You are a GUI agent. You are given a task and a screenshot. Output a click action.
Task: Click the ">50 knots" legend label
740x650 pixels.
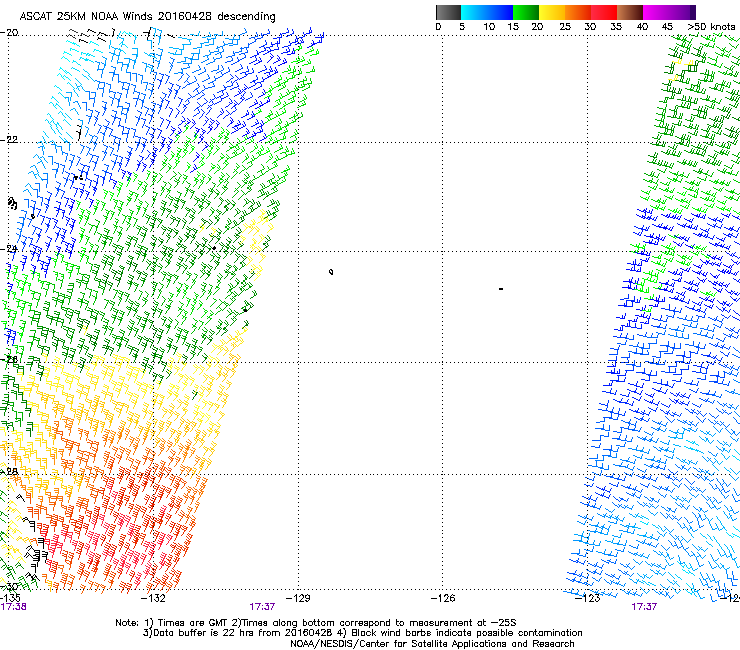click(x=711, y=27)
